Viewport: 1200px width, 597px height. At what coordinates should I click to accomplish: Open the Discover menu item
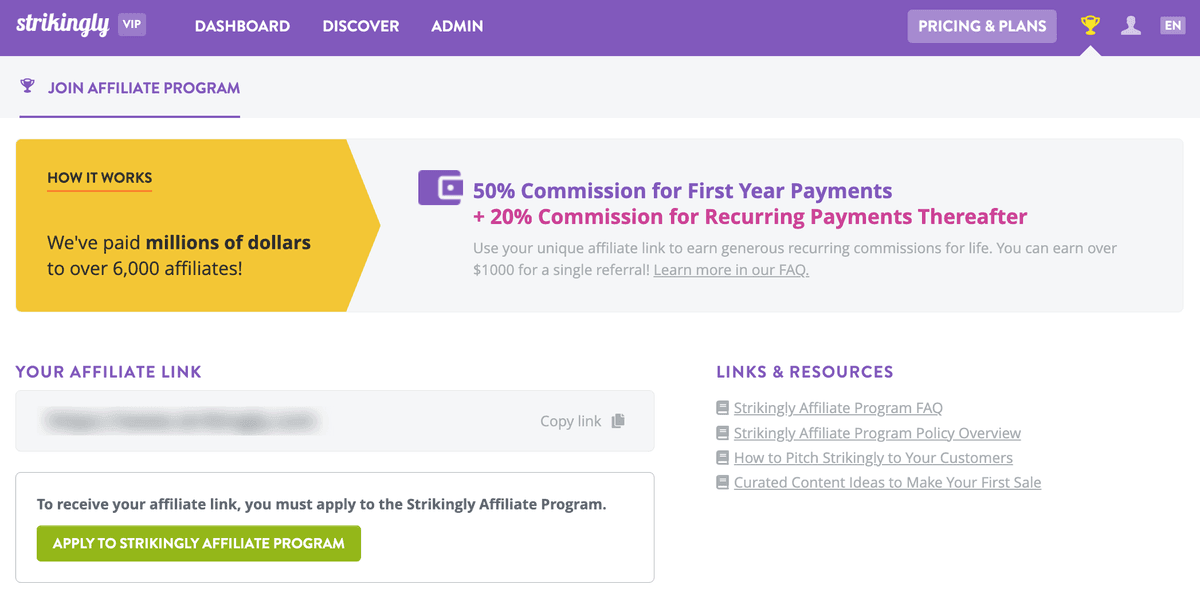[361, 26]
